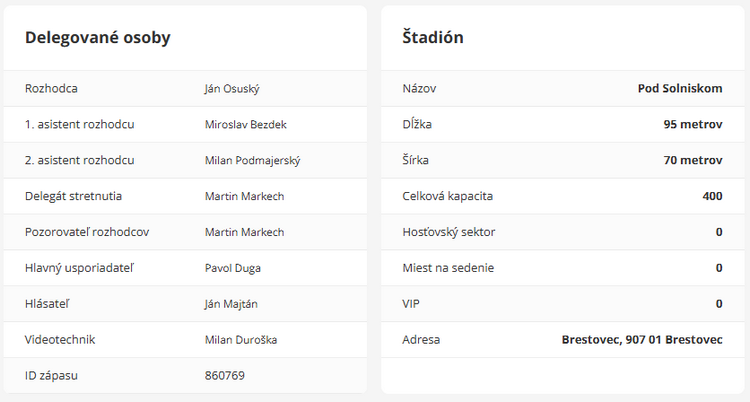The width and height of the screenshot is (750, 402).
Task: Click the Miest na sedenie label
Action: click(447, 268)
